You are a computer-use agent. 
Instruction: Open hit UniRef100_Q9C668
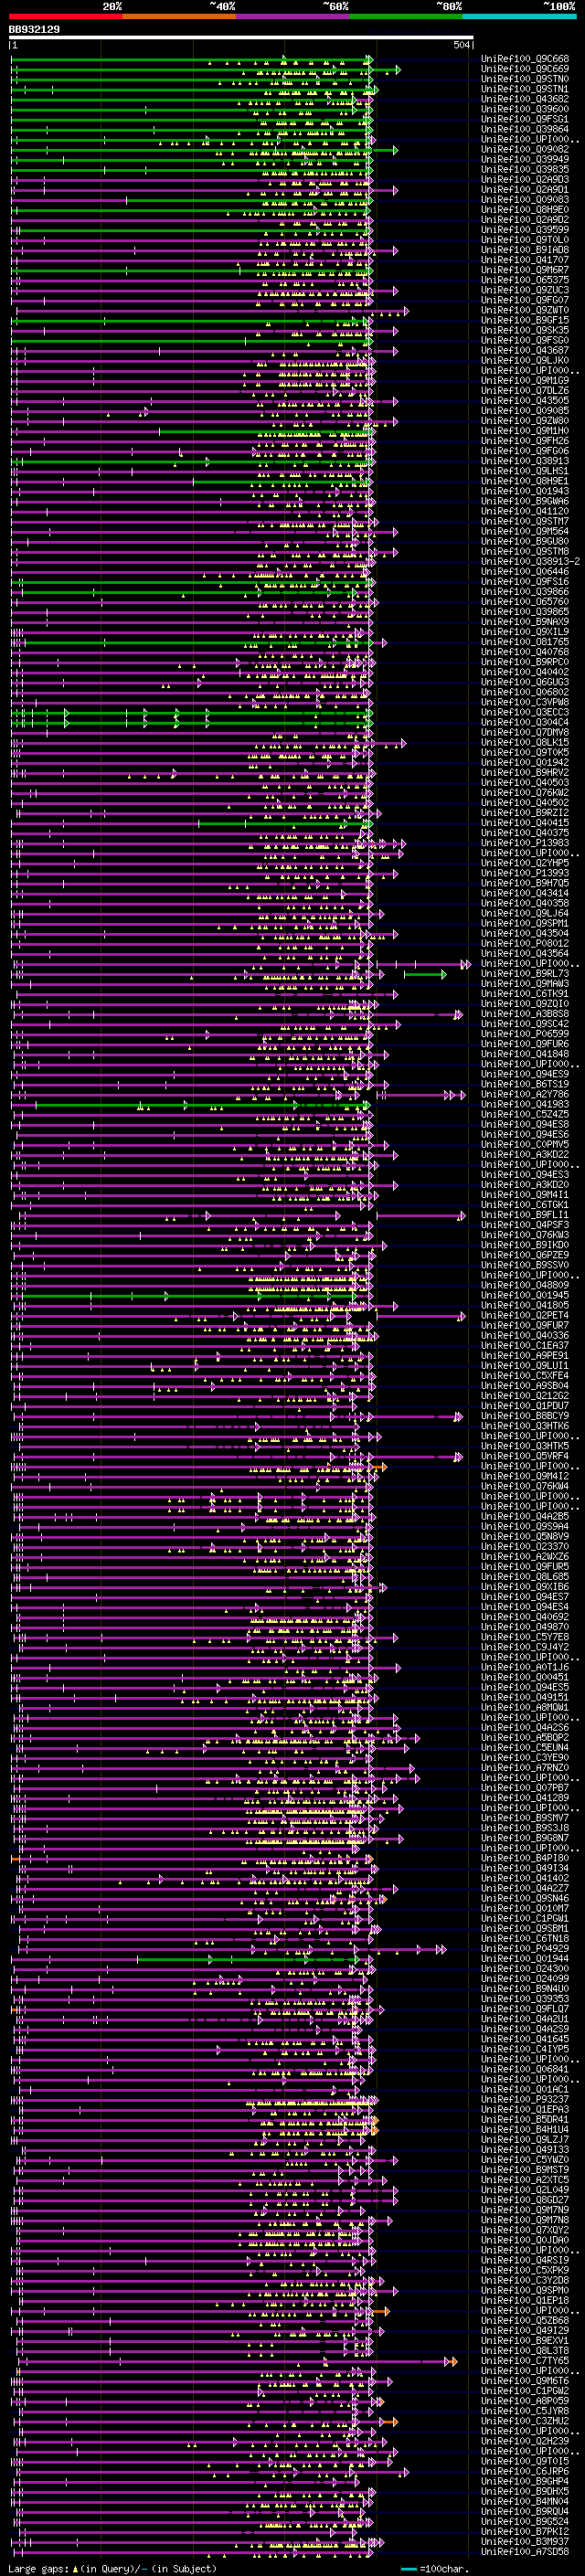[x=525, y=59]
